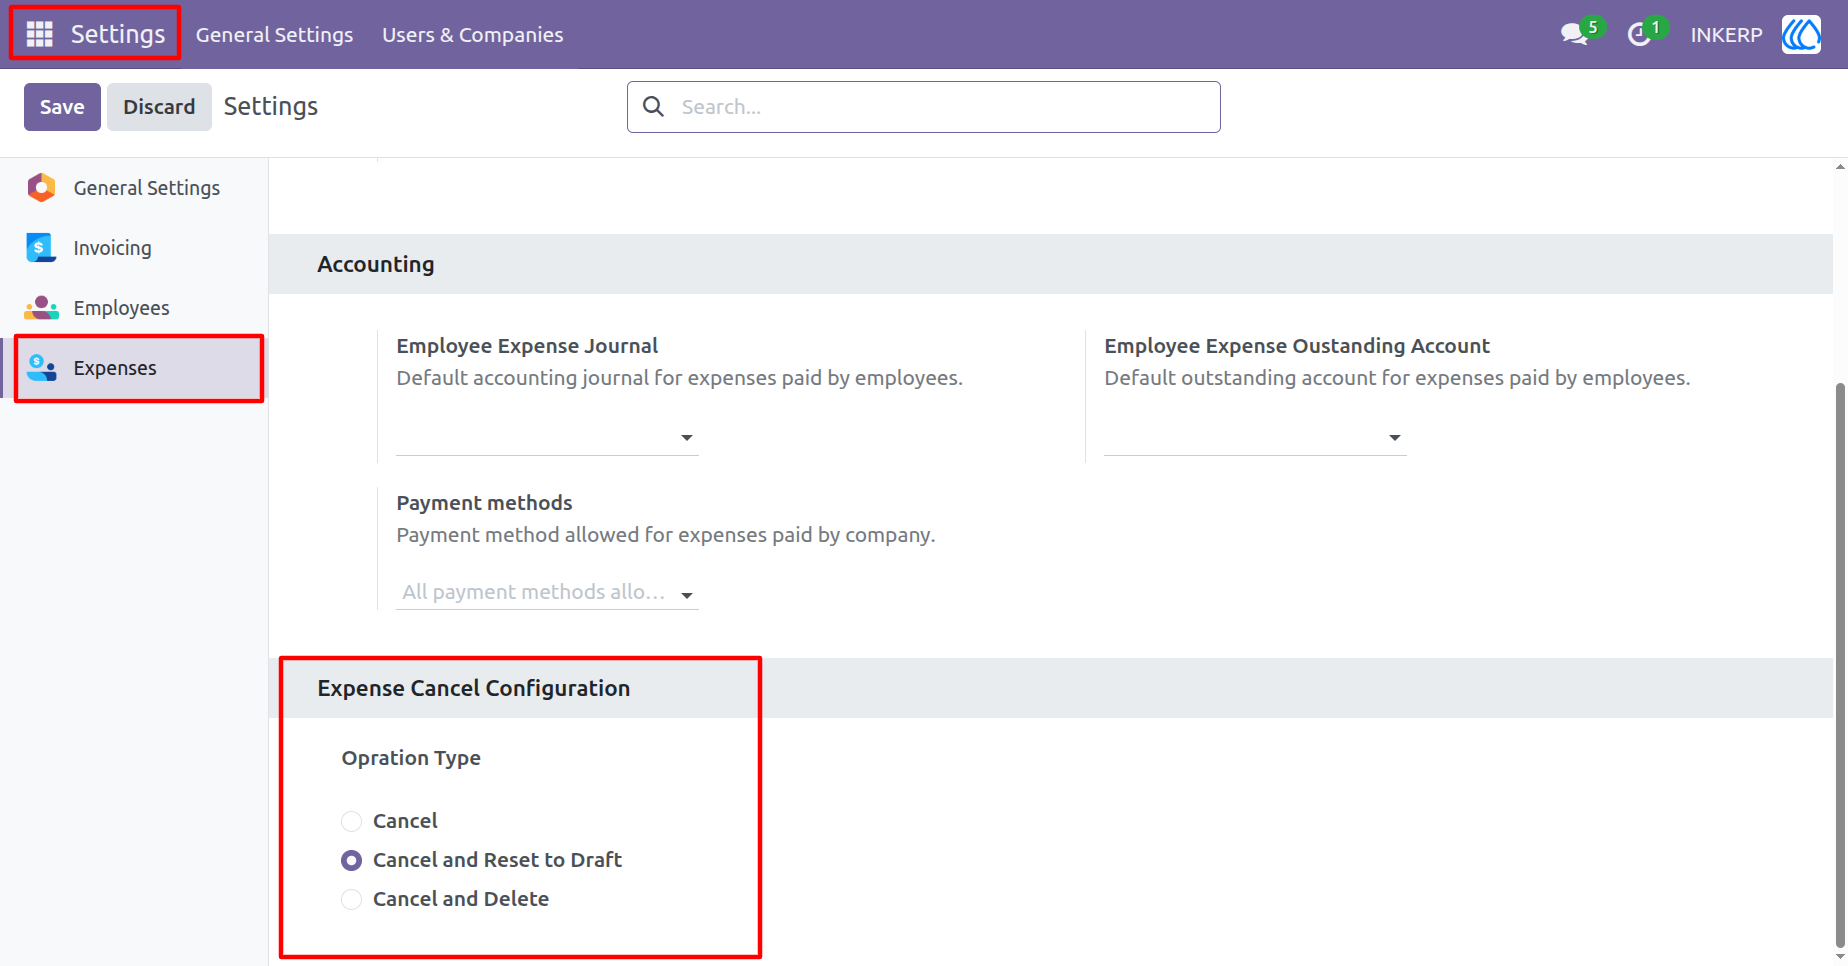Open the Expenses settings tab
Image resolution: width=1848 pixels, height=966 pixels.
(134, 367)
